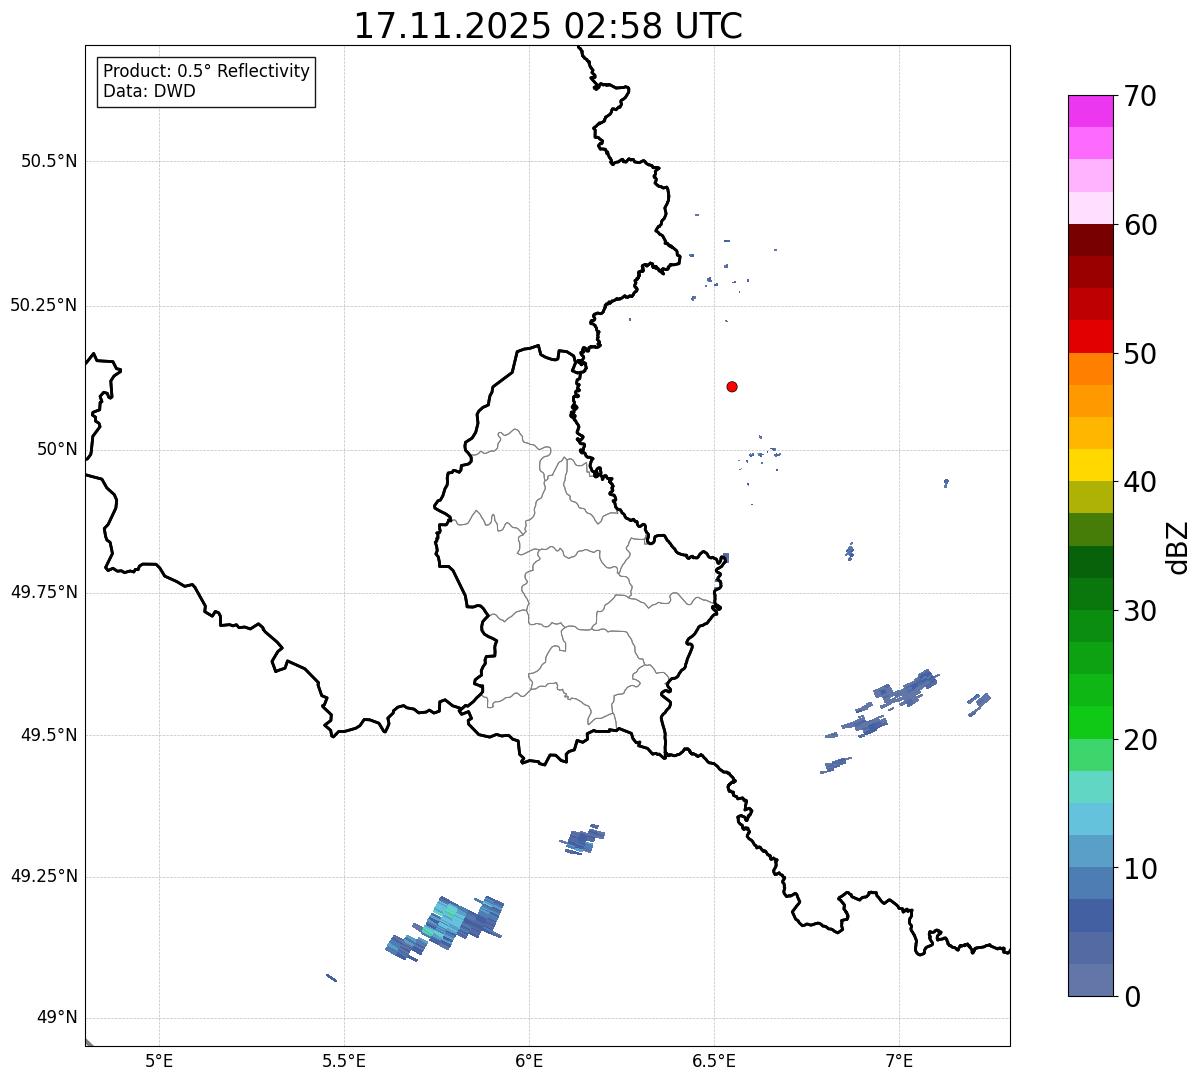
Task: Click the latitude label 49.5°N
Action: (49, 735)
